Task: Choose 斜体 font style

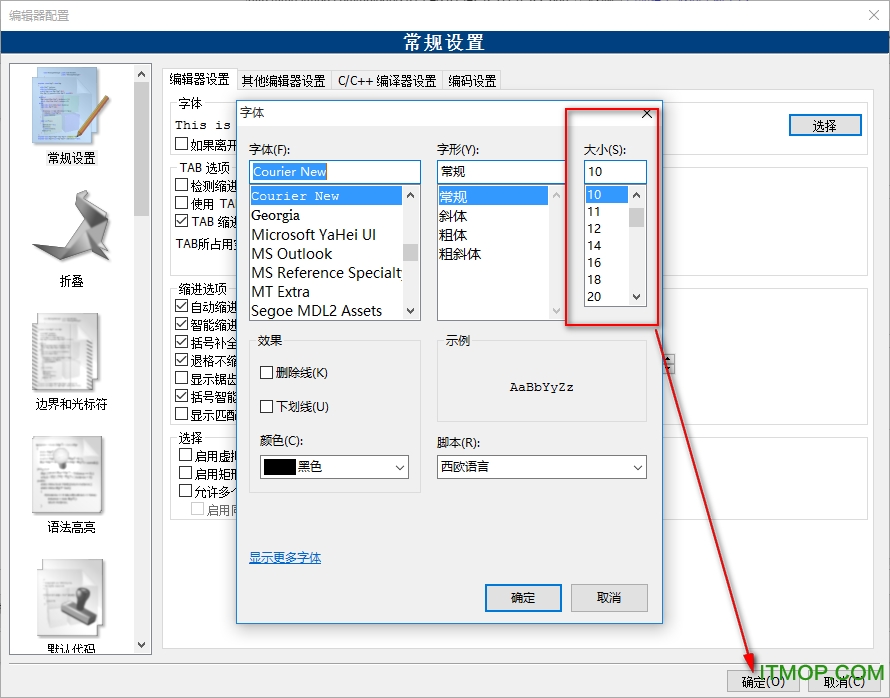Action: click(x=493, y=216)
